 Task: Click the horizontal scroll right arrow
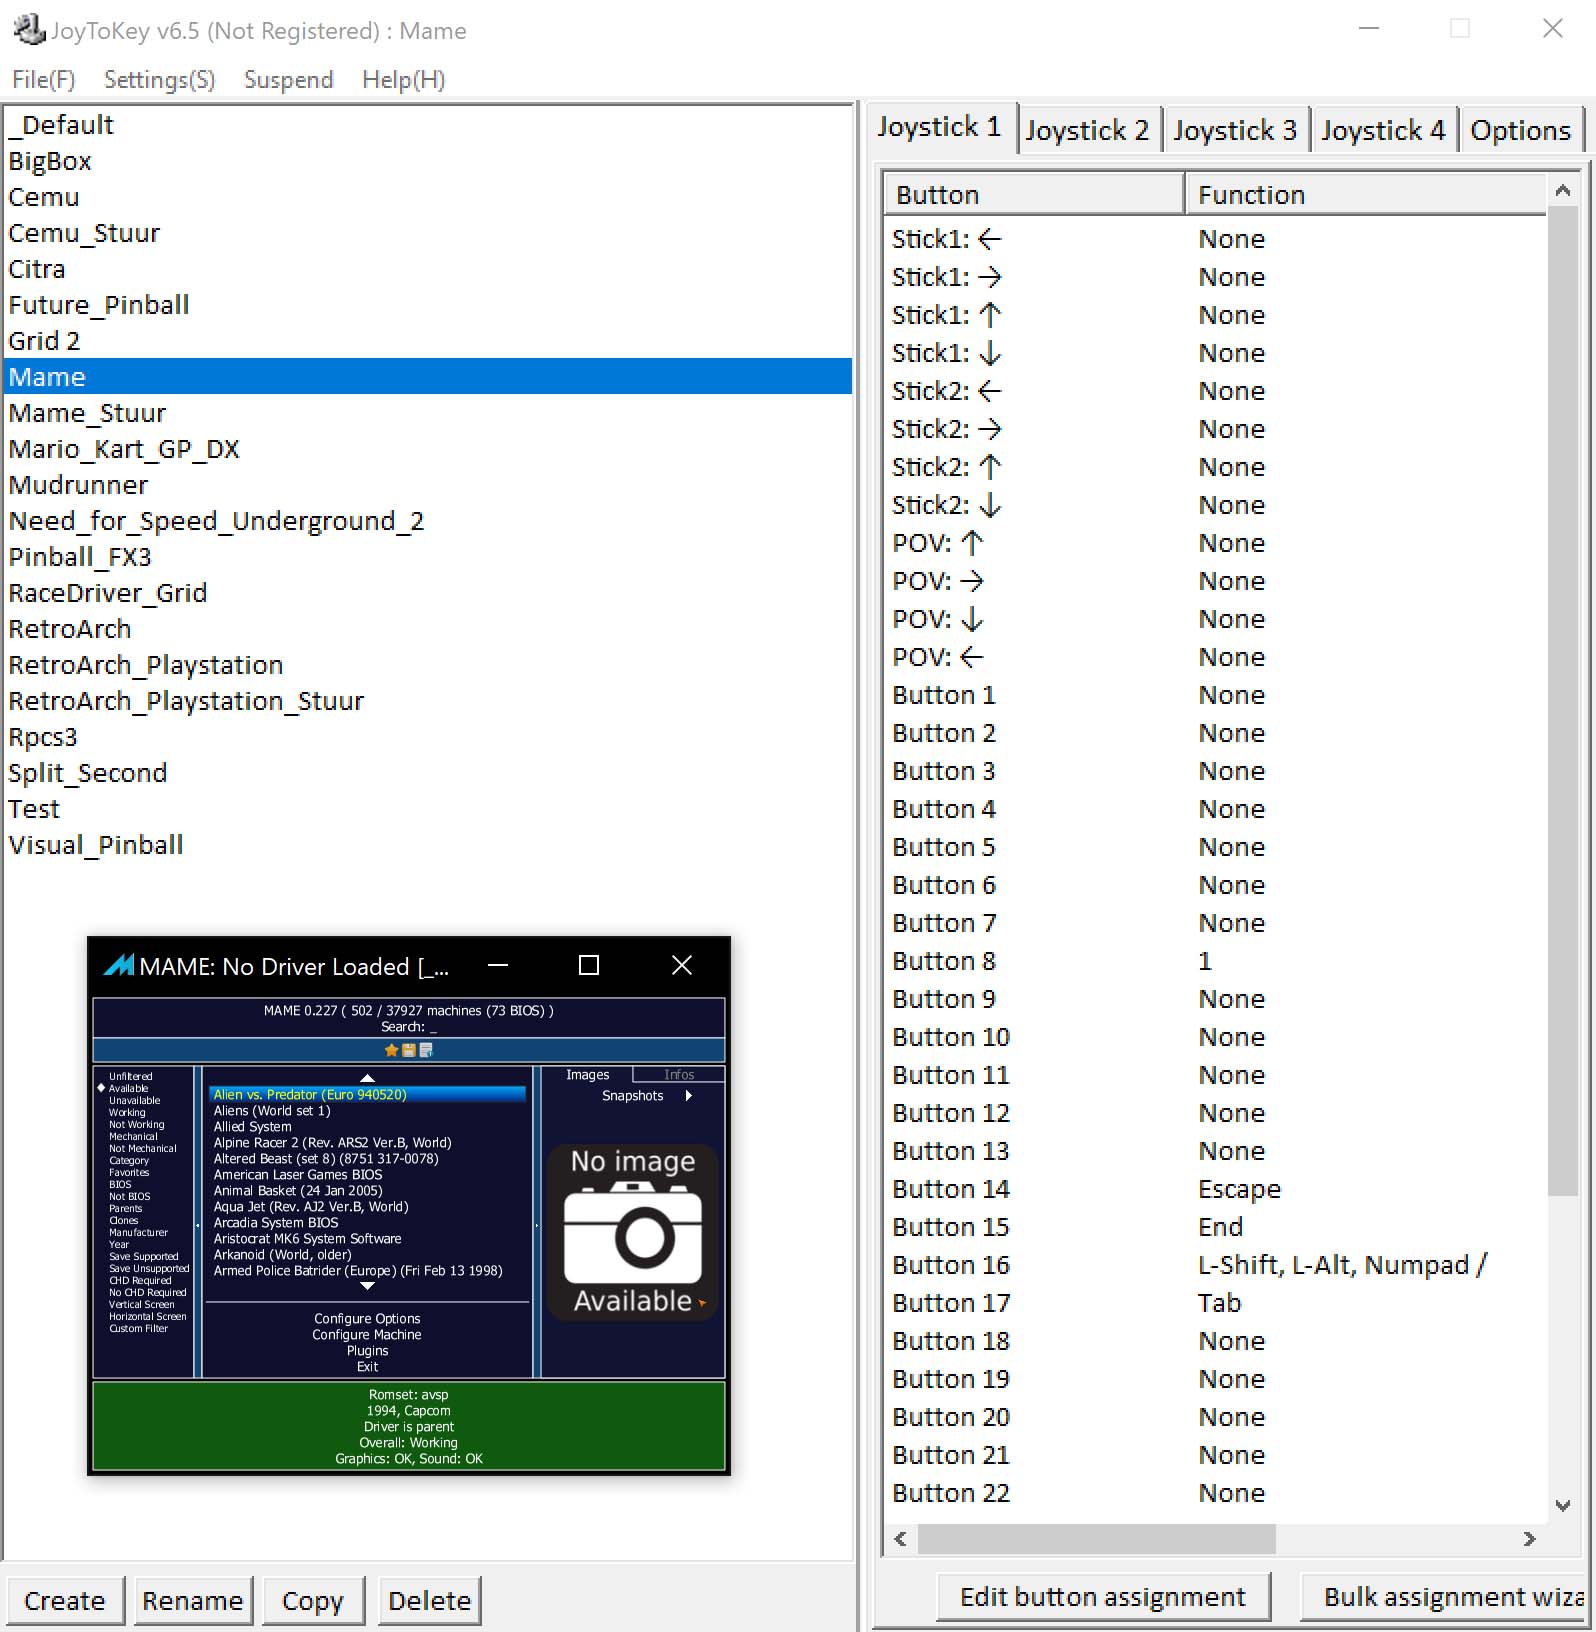point(1529,1539)
